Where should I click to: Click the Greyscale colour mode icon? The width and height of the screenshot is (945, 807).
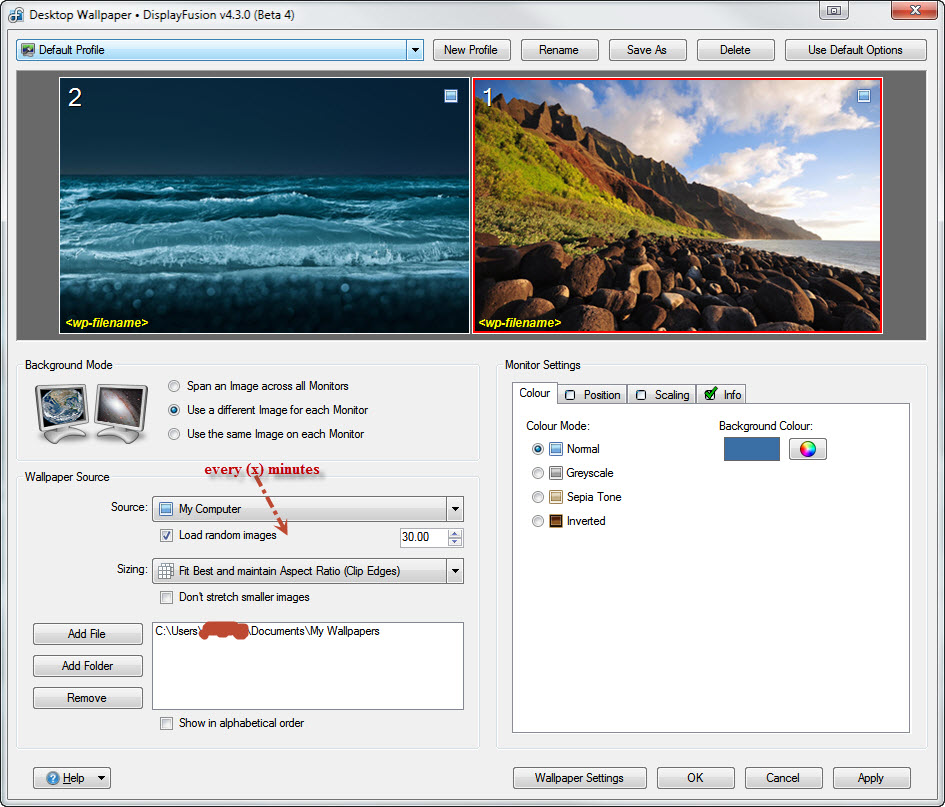(x=556, y=473)
